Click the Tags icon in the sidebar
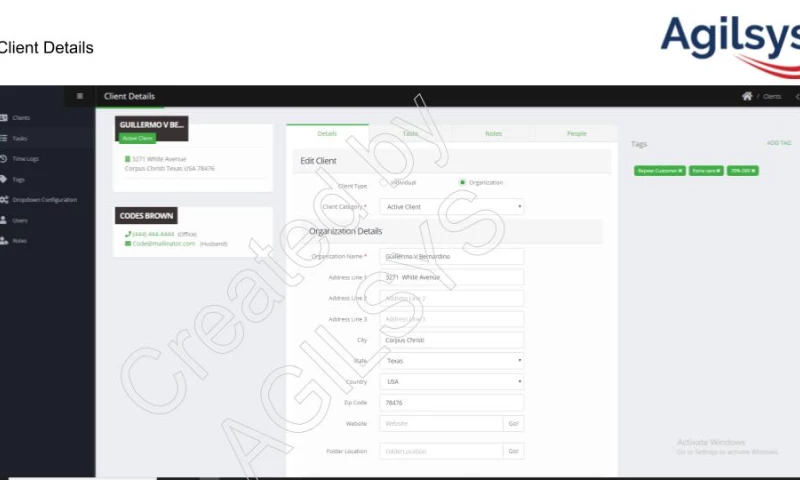 4,179
